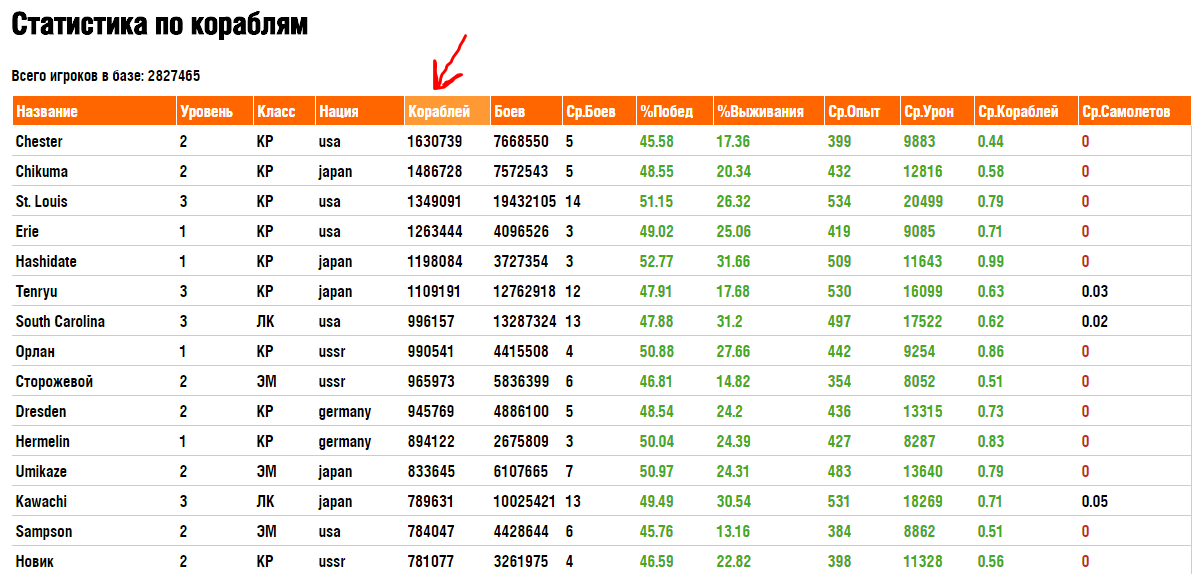The height and width of the screenshot is (574, 1201).
Task: Click St. Louis battles value 19432105
Action: [525, 202]
